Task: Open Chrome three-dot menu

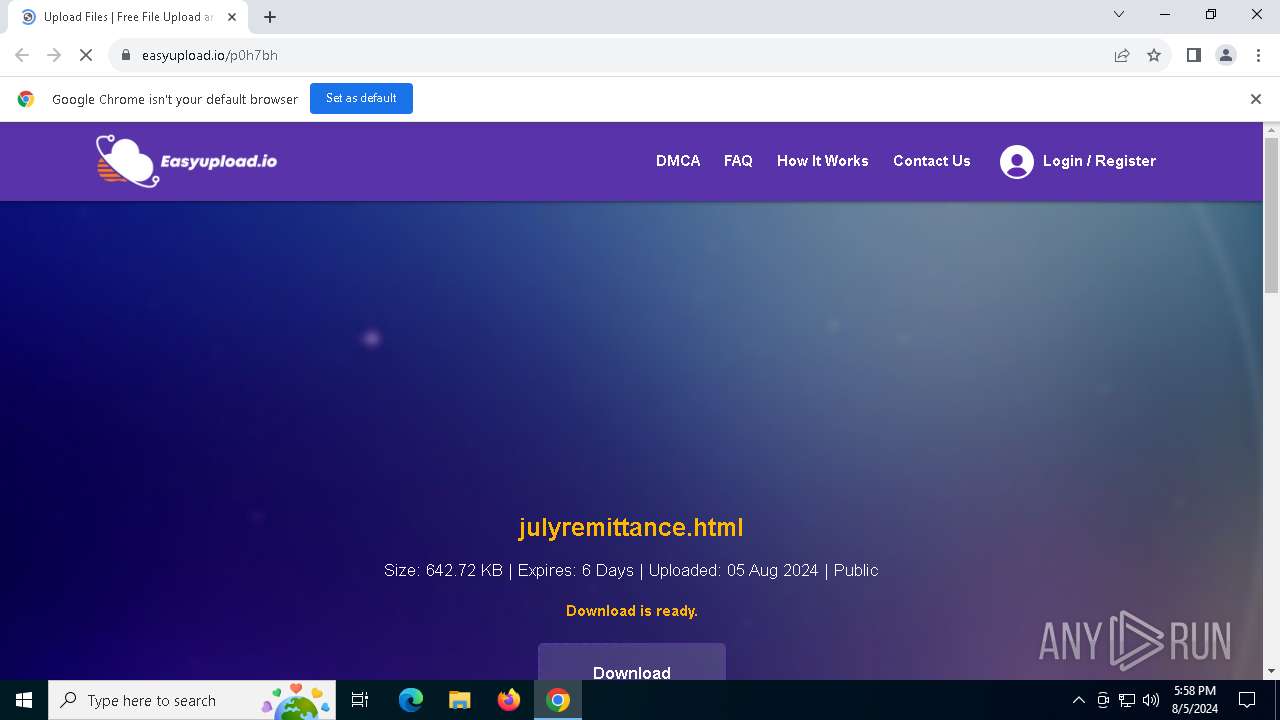Action: tap(1258, 55)
